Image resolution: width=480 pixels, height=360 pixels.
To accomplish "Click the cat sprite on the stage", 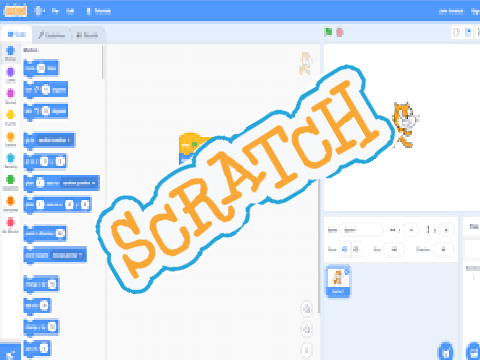I will [405, 125].
